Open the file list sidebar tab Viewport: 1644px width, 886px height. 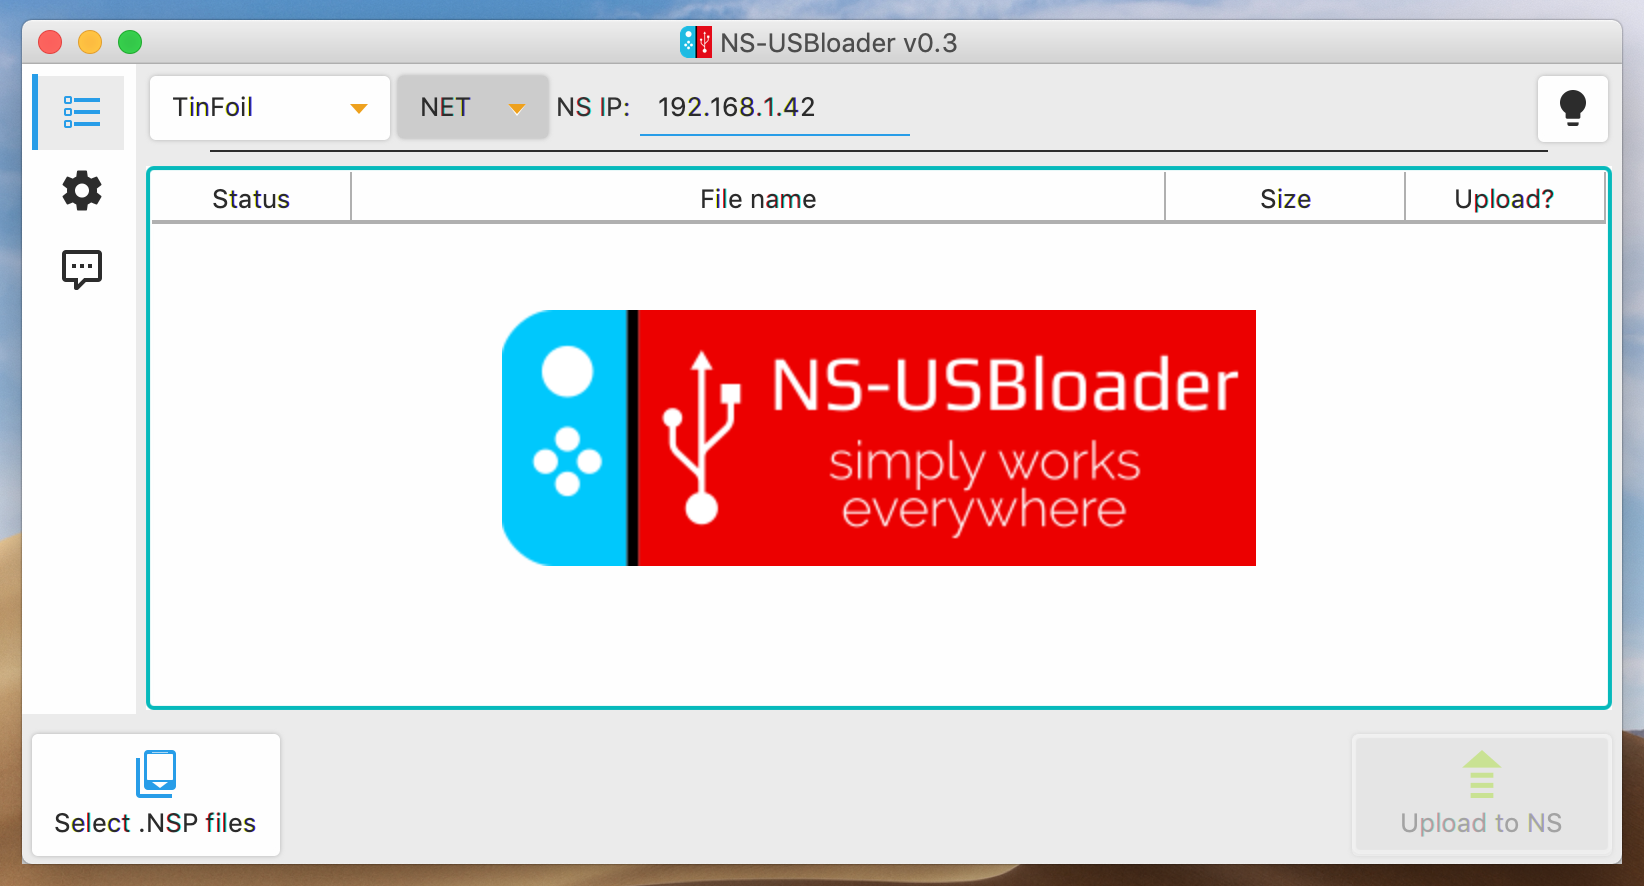coord(80,112)
